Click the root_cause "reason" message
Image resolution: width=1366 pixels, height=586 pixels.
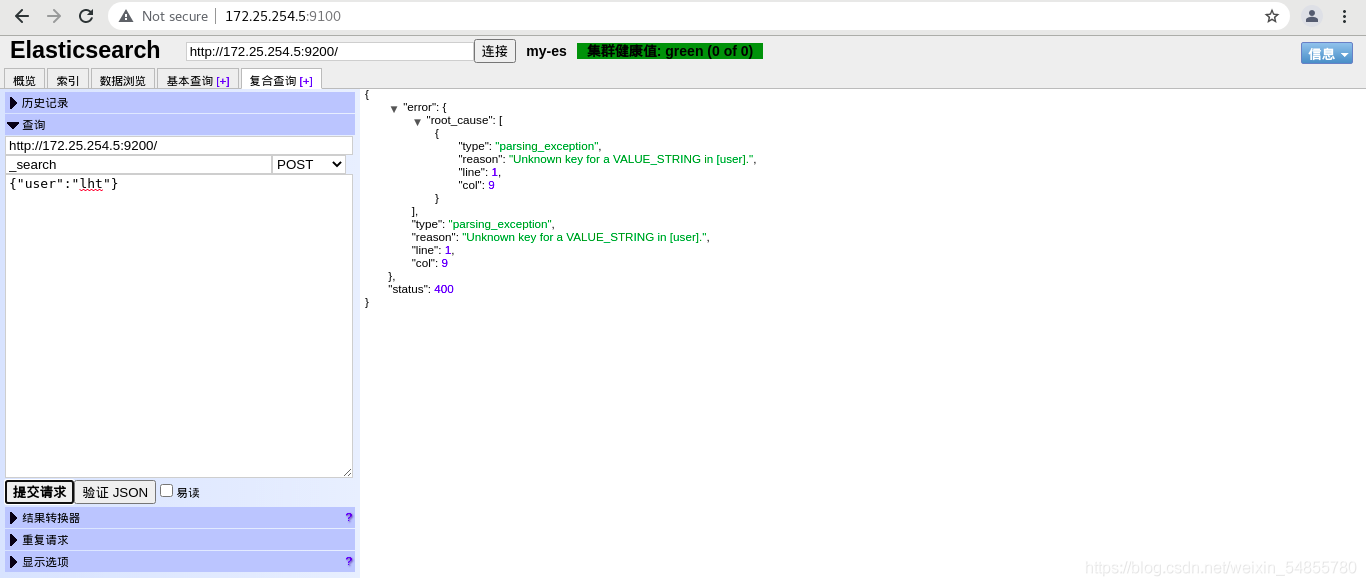[x=632, y=159]
